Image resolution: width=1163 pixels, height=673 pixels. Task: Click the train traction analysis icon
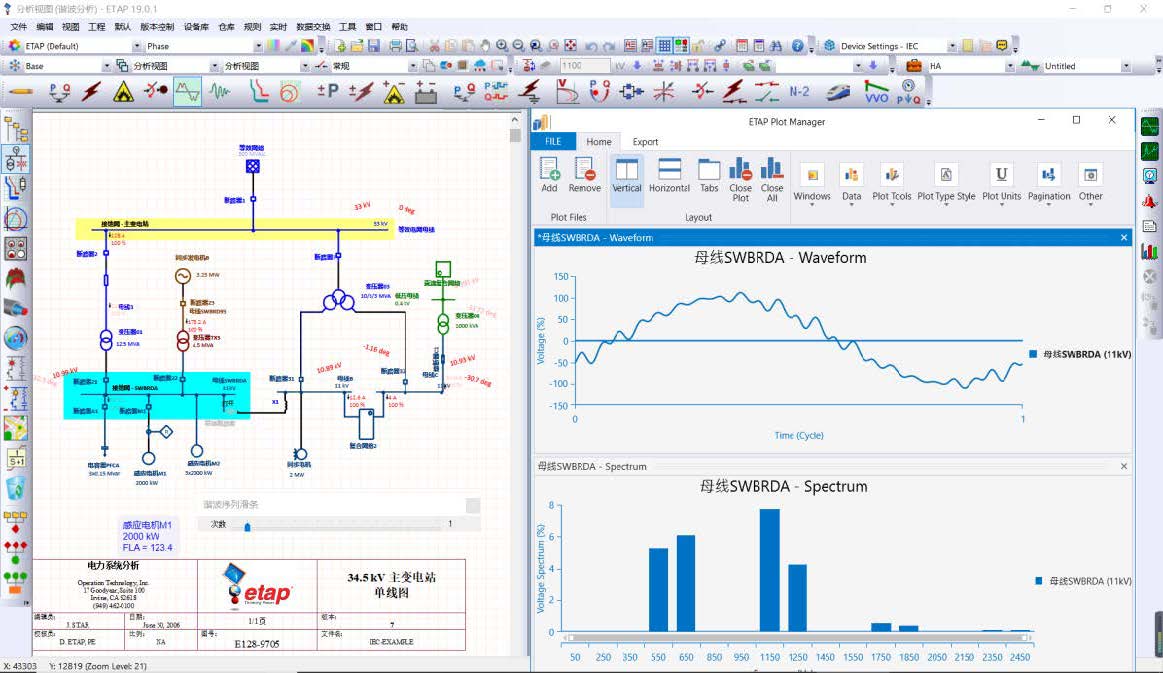tap(837, 91)
